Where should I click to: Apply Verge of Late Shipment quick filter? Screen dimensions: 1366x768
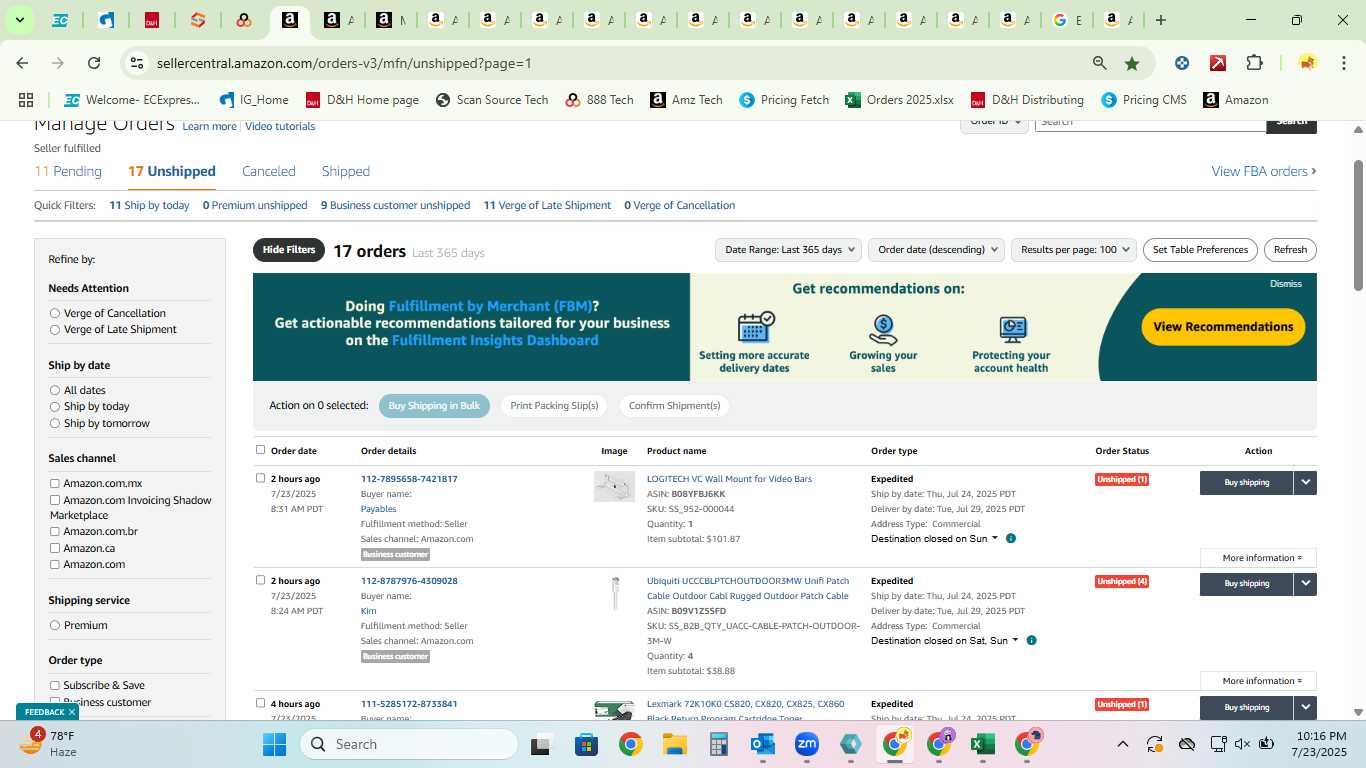point(547,205)
